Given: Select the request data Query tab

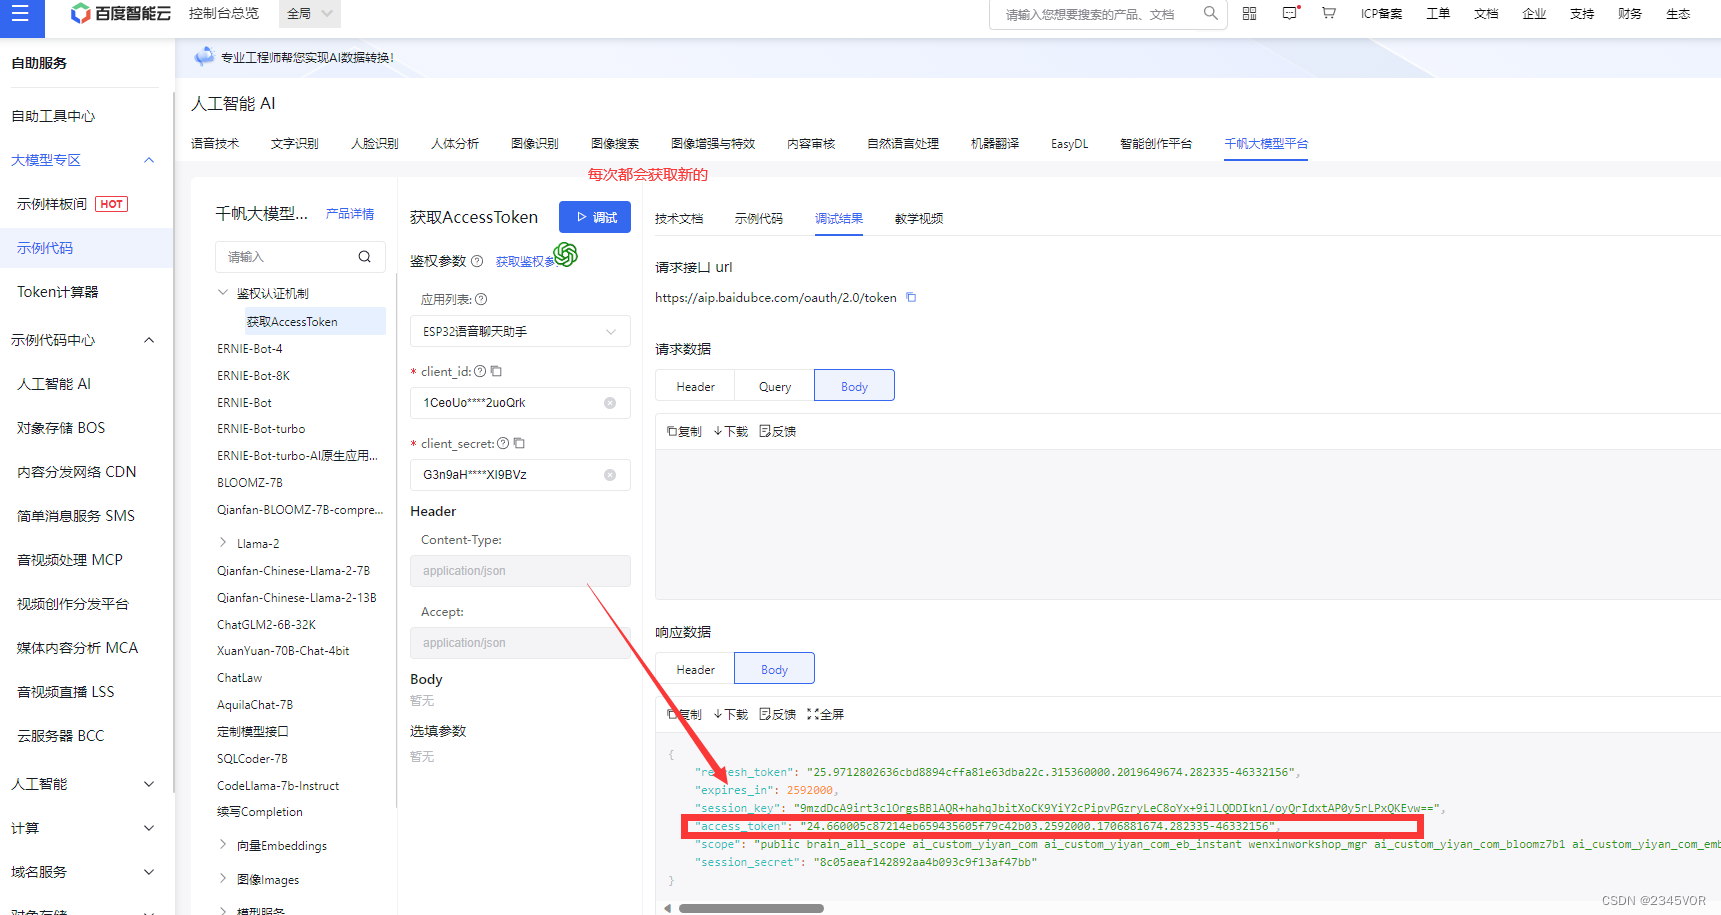Looking at the screenshot, I should pyautogui.click(x=775, y=386).
